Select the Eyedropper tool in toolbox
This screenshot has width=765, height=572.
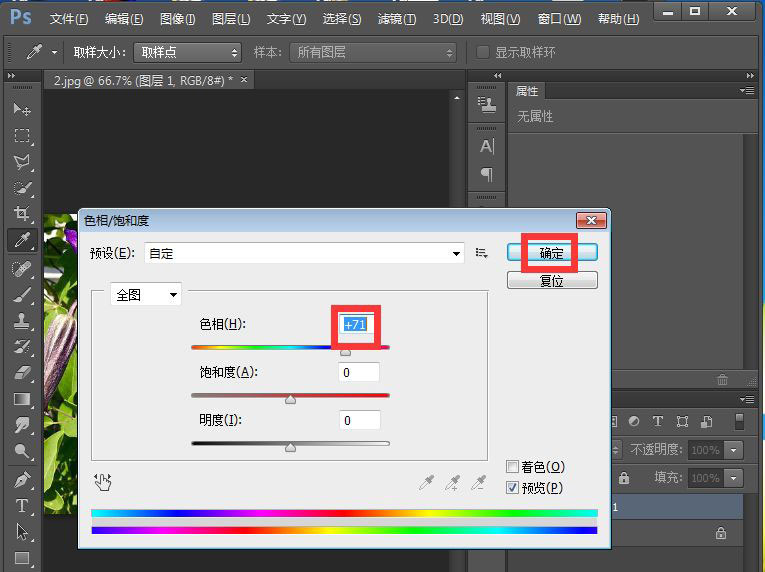[x=22, y=240]
